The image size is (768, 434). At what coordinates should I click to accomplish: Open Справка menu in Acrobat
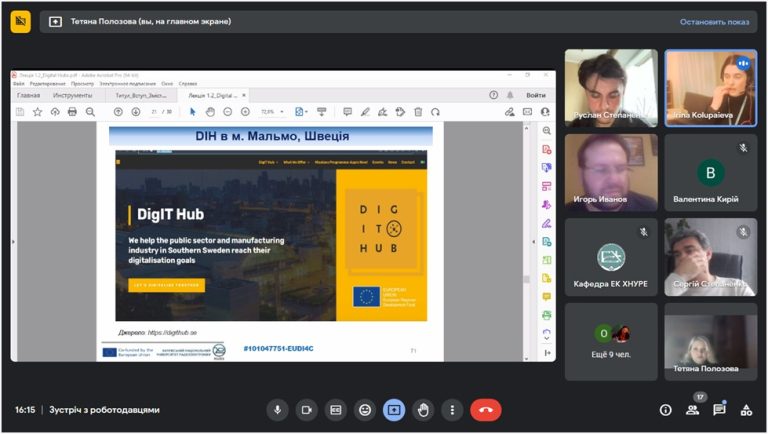coord(188,84)
